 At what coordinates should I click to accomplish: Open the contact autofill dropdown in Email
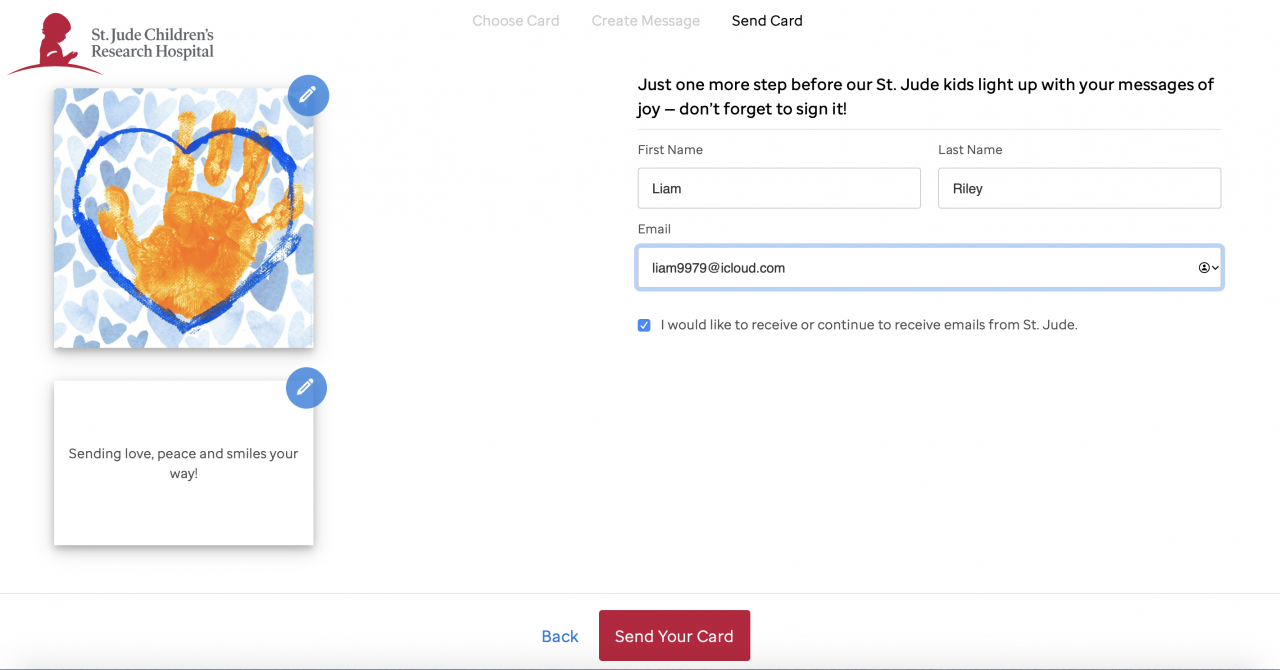coord(1208,268)
